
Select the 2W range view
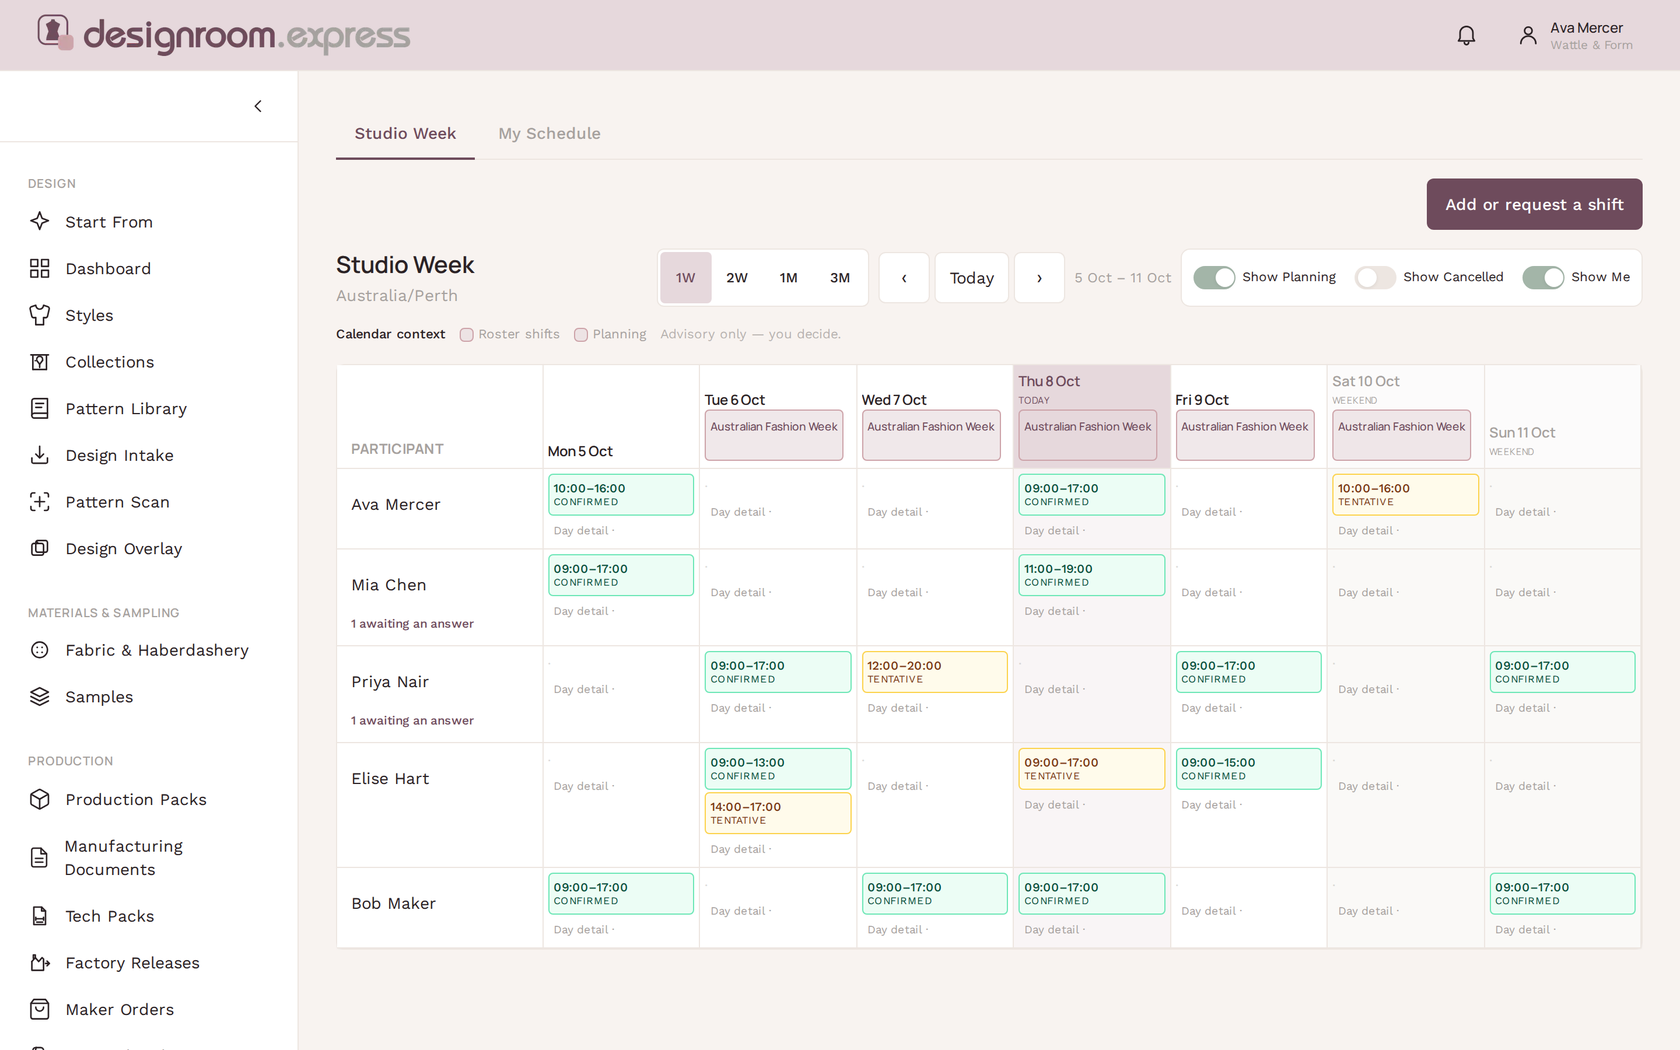737,278
